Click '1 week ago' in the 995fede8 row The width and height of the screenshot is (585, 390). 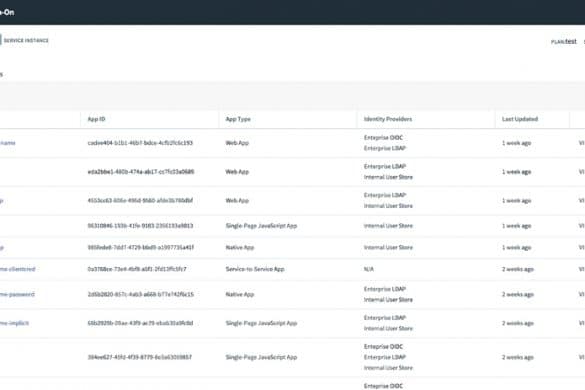pyautogui.click(x=516, y=247)
